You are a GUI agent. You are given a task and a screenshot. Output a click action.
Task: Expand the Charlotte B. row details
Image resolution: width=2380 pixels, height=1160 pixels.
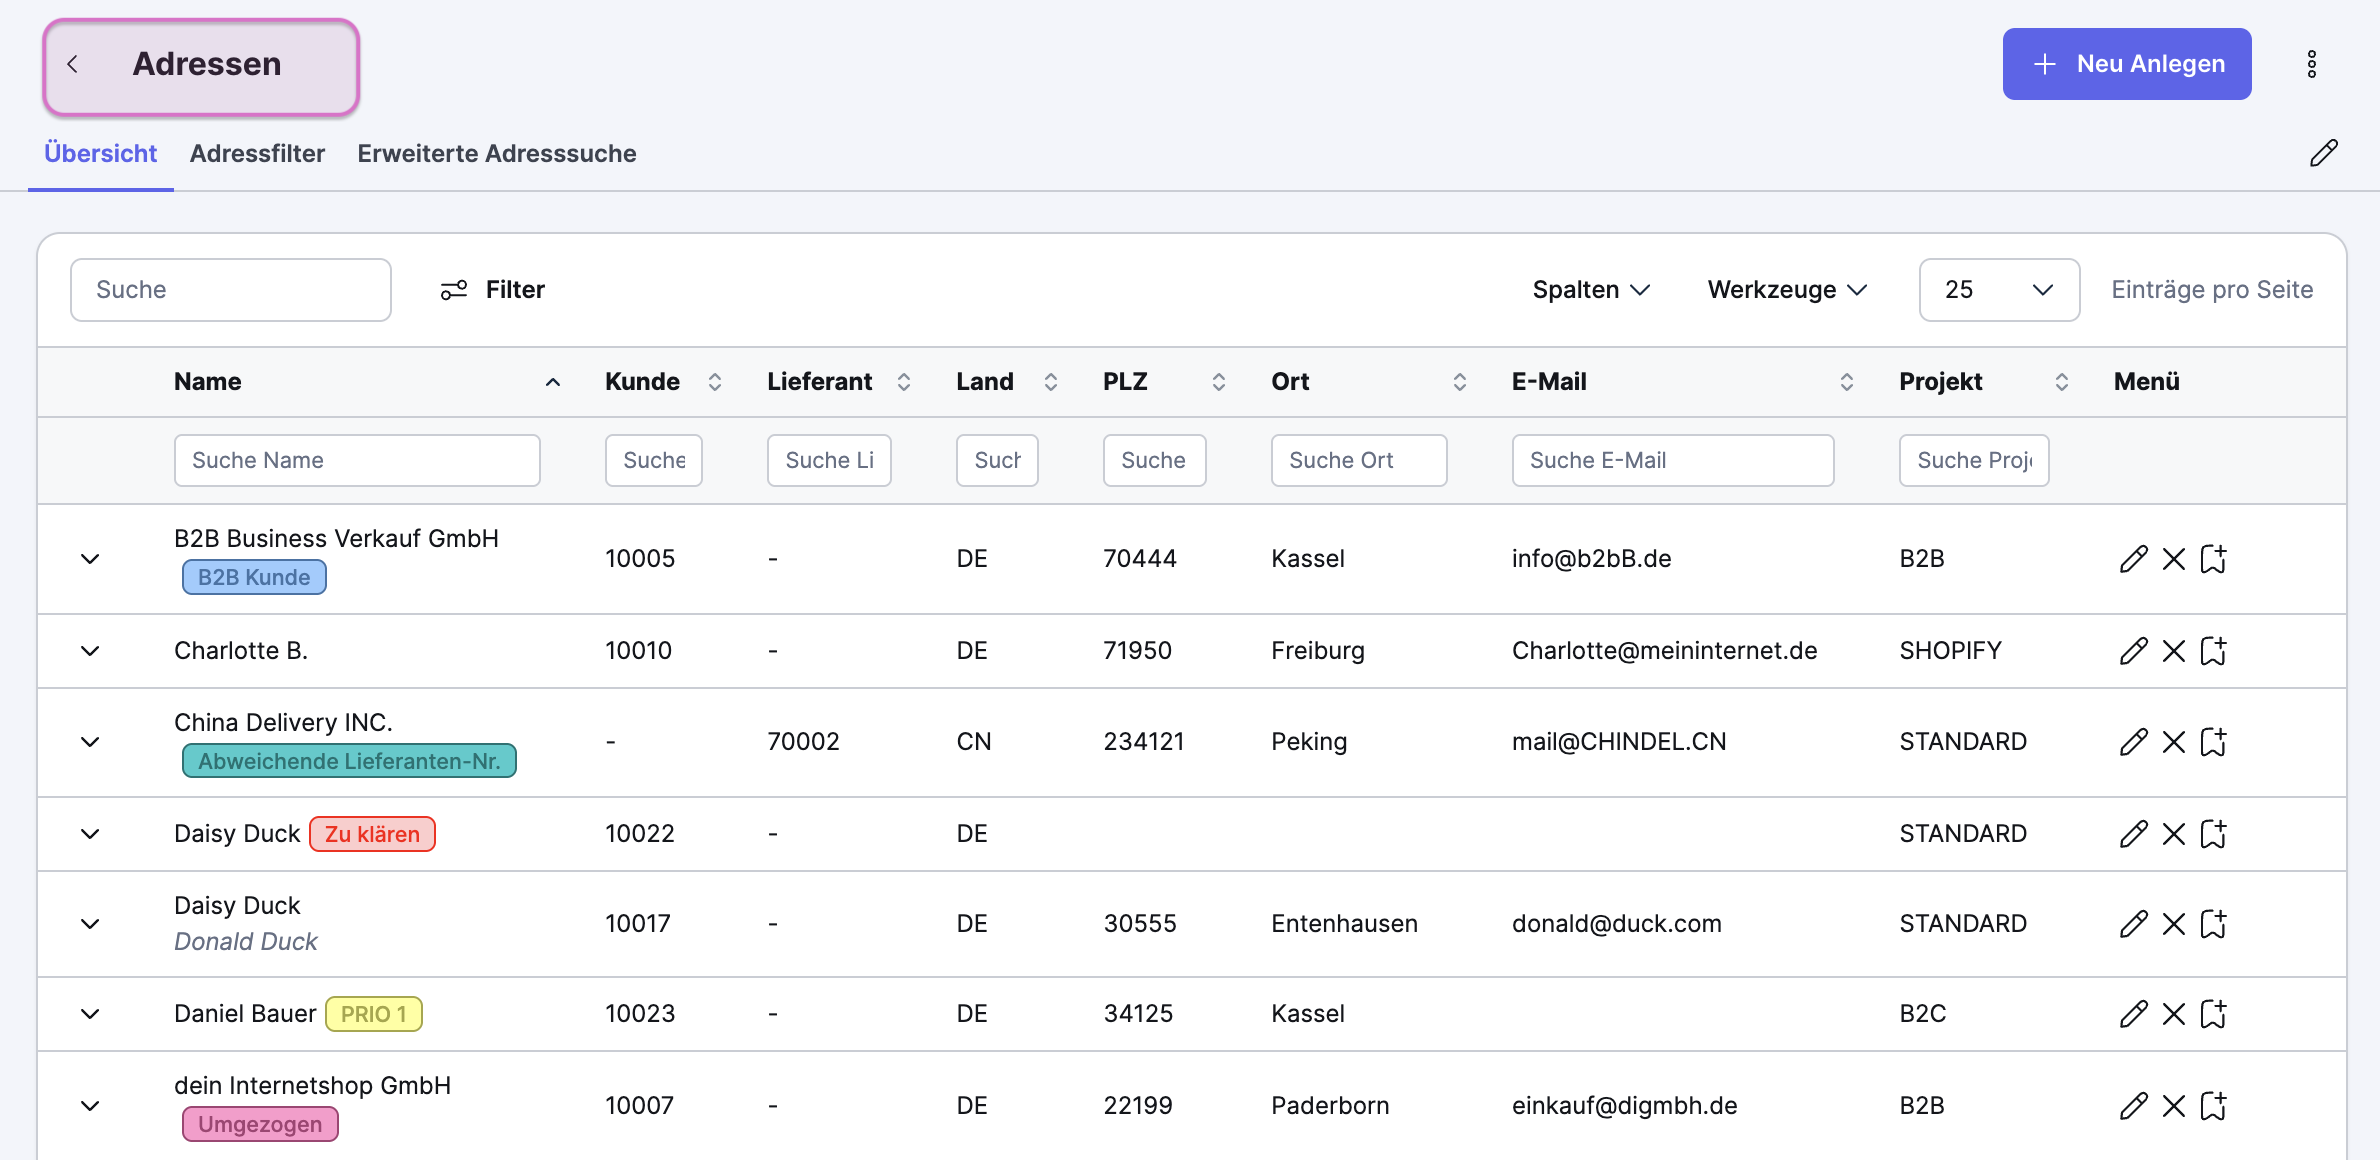[x=90, y=651]
